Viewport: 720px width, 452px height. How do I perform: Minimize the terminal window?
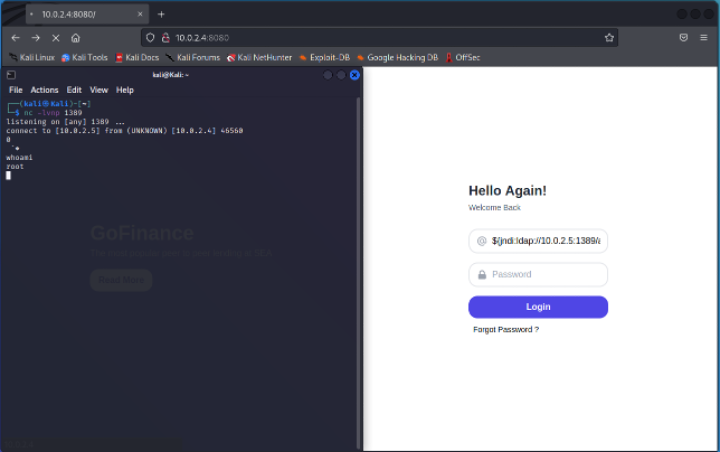[327, 75]
